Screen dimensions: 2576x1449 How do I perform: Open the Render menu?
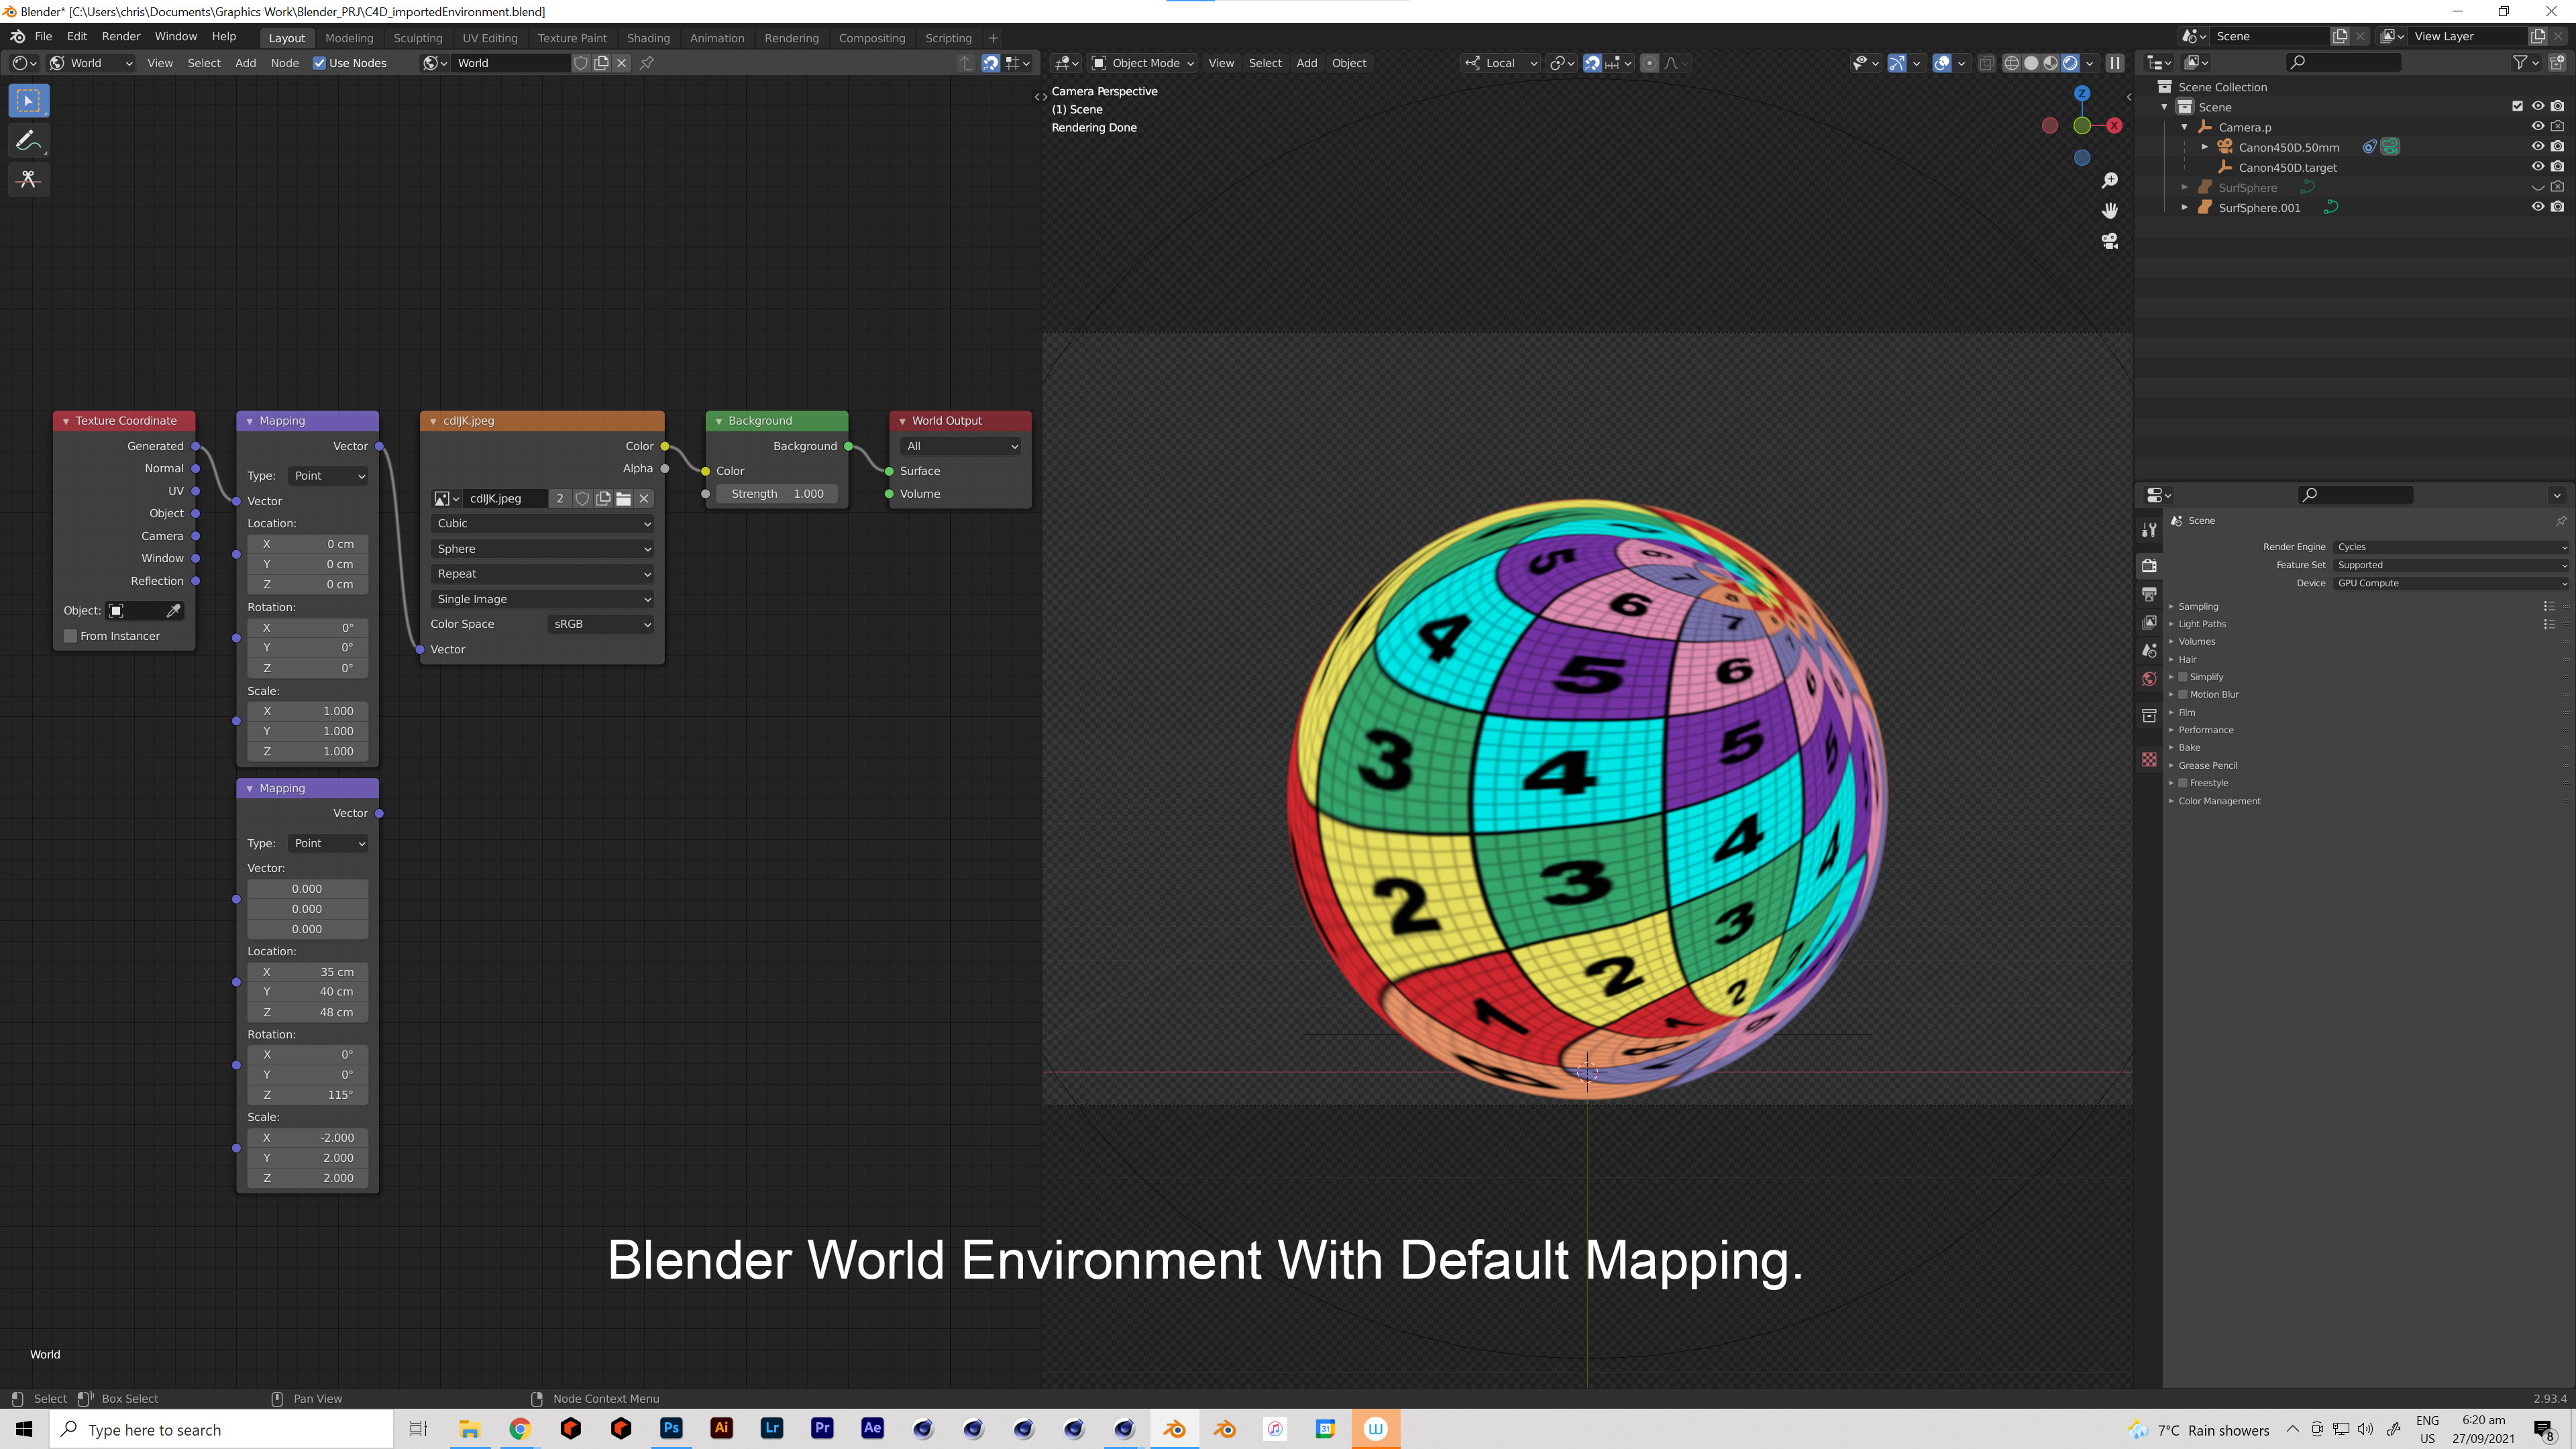tap(121, 36)
